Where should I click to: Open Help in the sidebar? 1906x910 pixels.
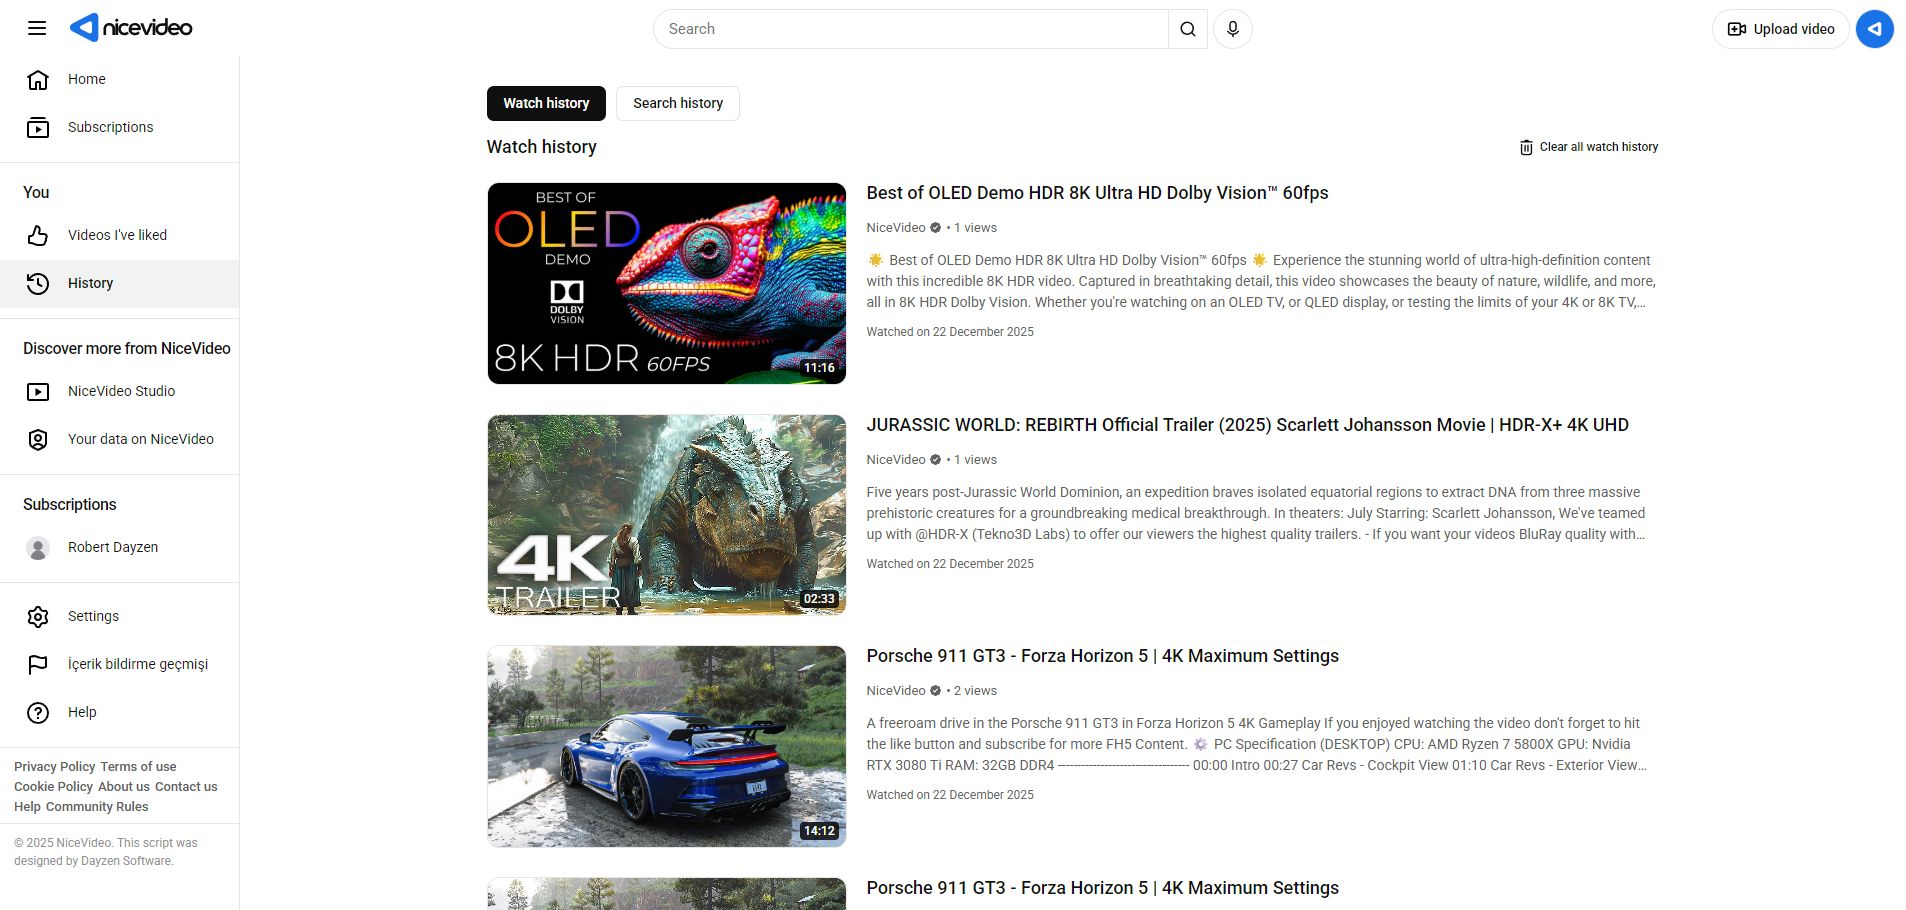[x=120, y=713]
